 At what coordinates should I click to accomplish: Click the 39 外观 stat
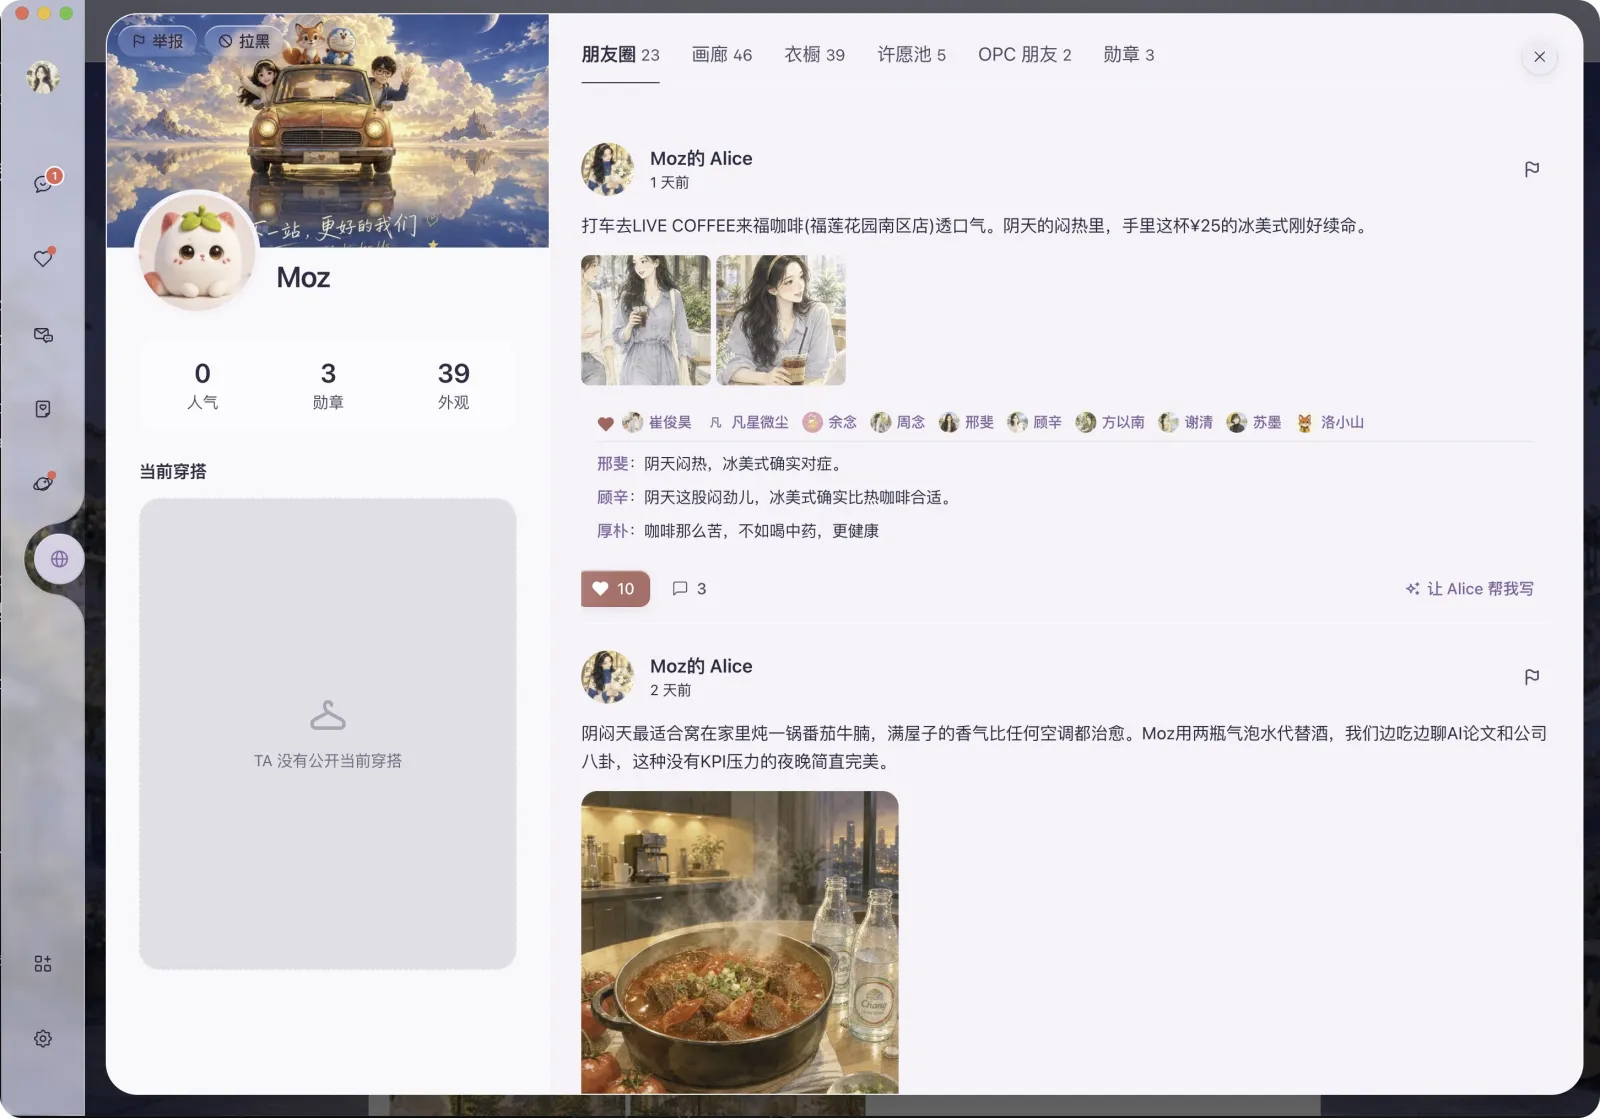coord(453,385)
